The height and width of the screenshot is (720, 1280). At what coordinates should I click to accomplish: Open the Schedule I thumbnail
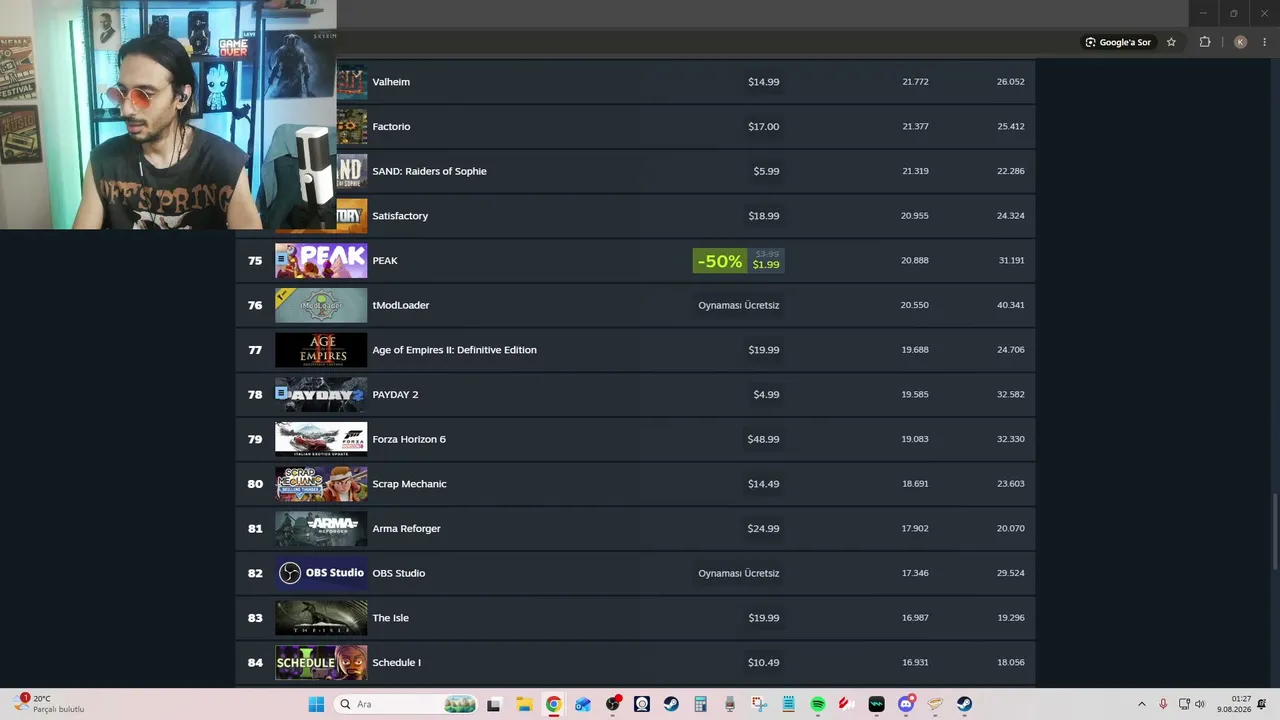coord(321,663)
